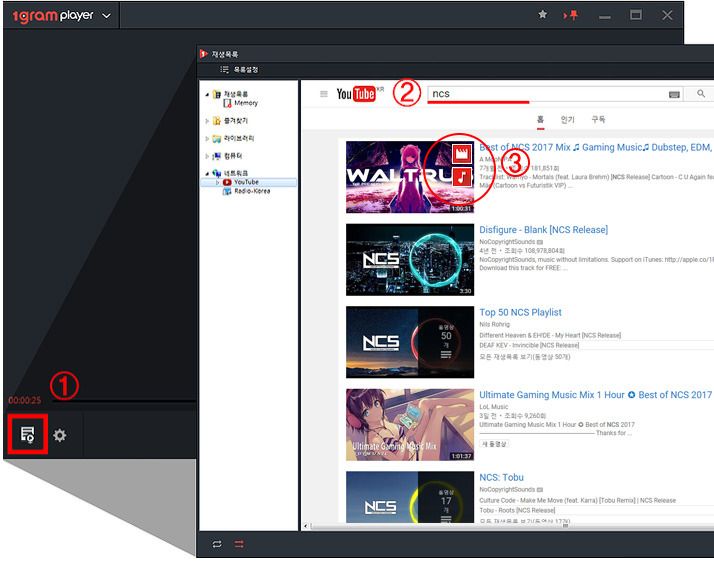Screen dimensions: 714x561
Task: Switch to the 인기 tab
Action: pyautogui.click(x=567, y=120)
